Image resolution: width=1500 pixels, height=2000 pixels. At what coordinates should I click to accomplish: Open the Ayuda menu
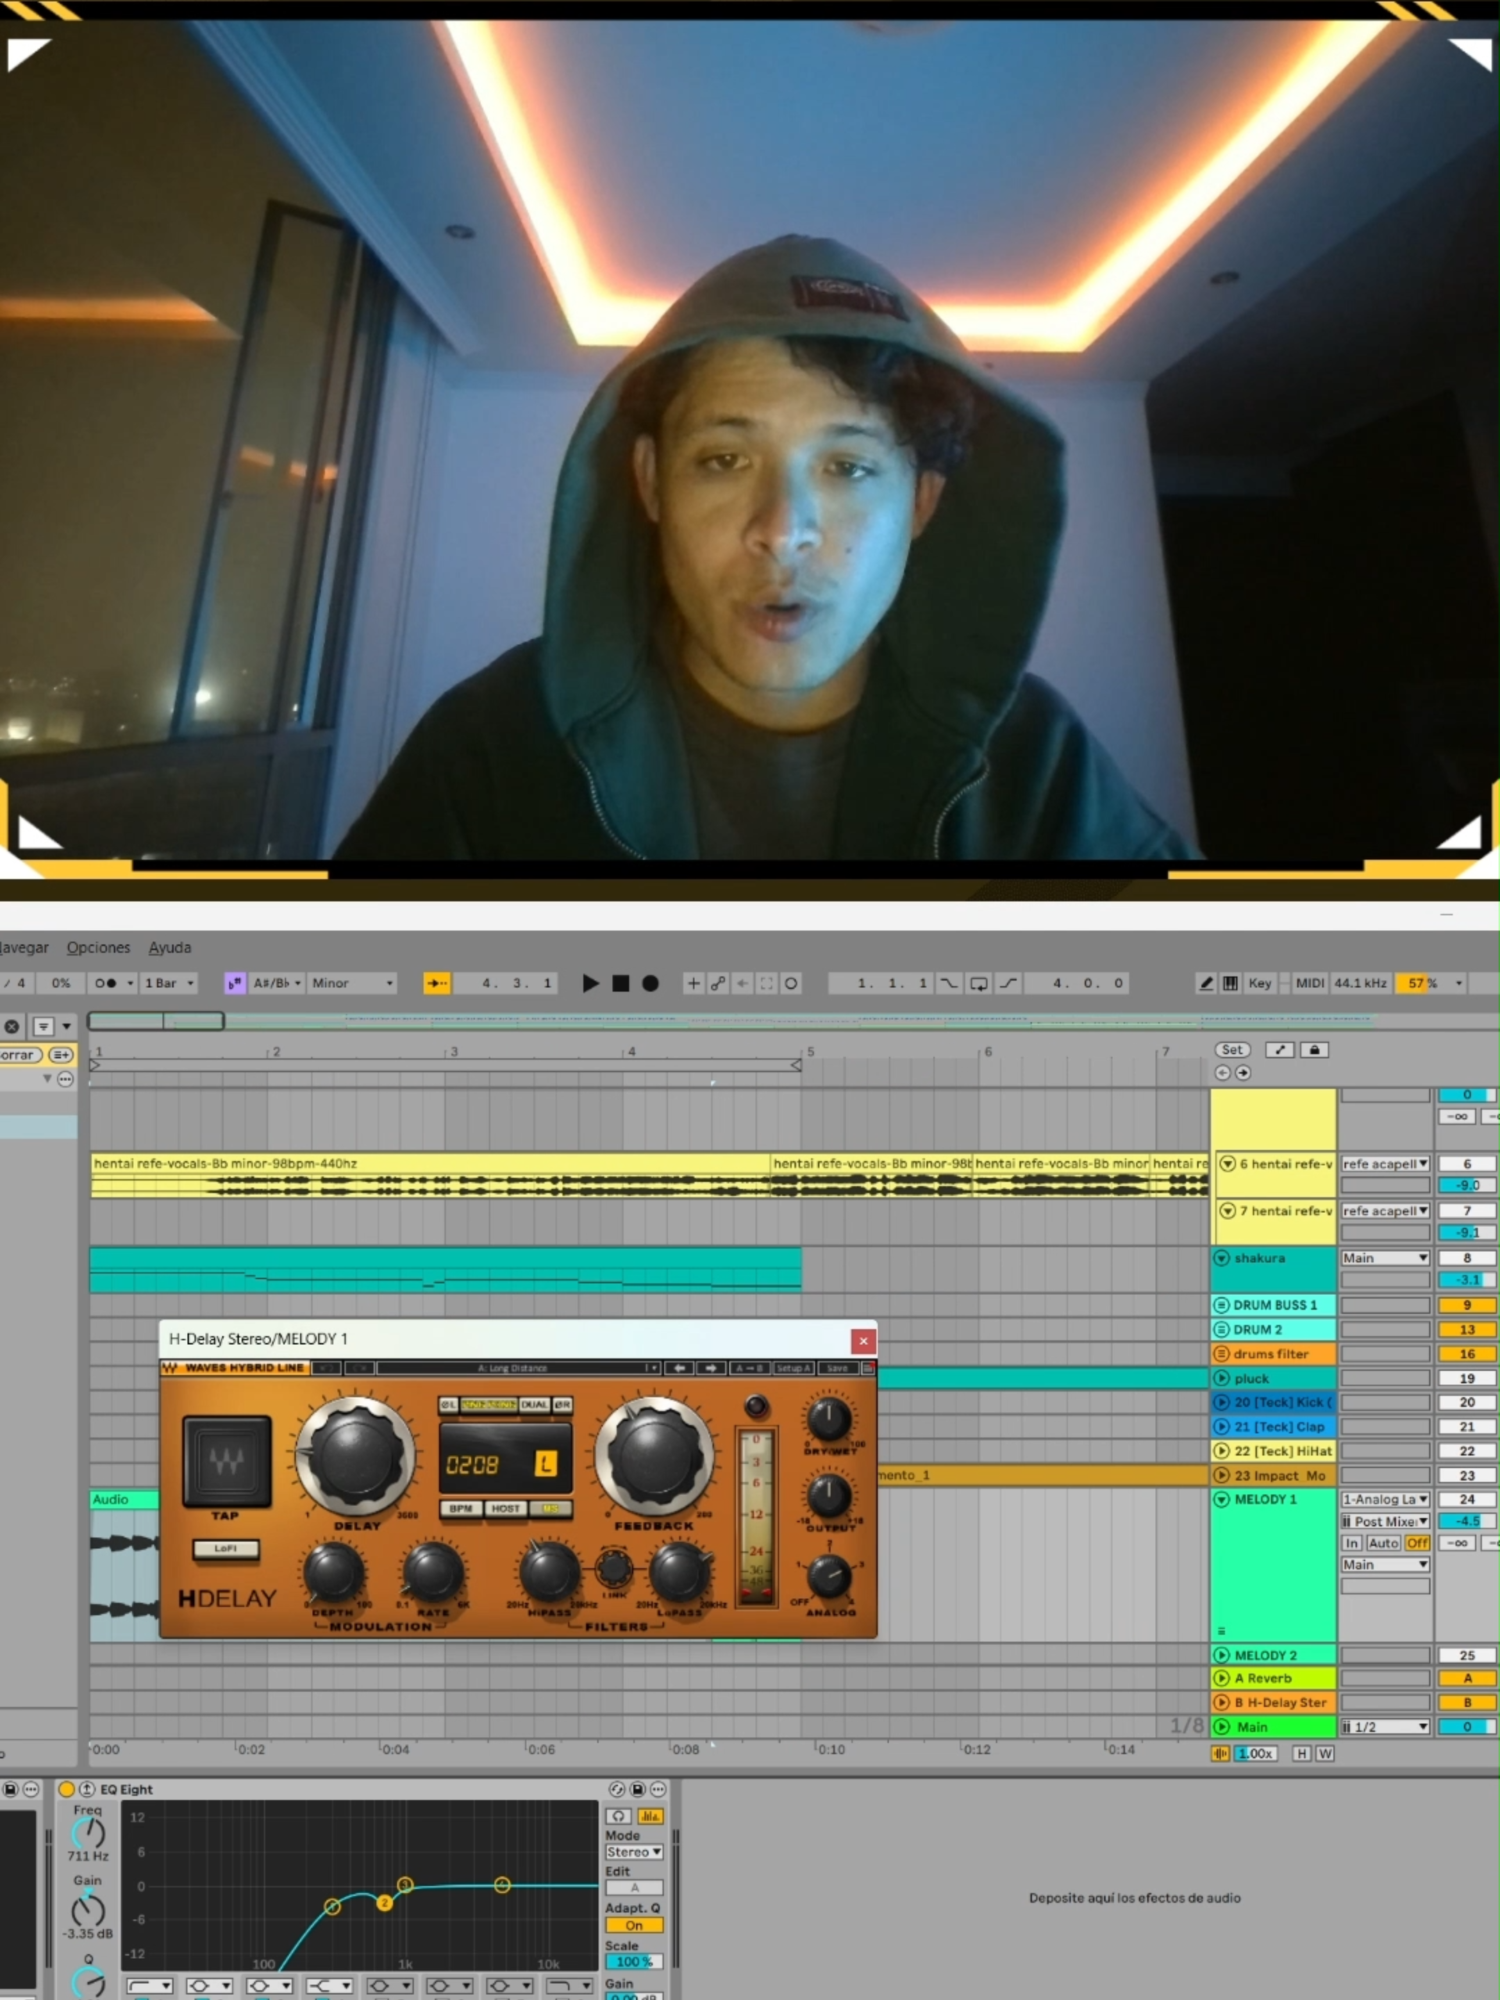coord(170,947)
